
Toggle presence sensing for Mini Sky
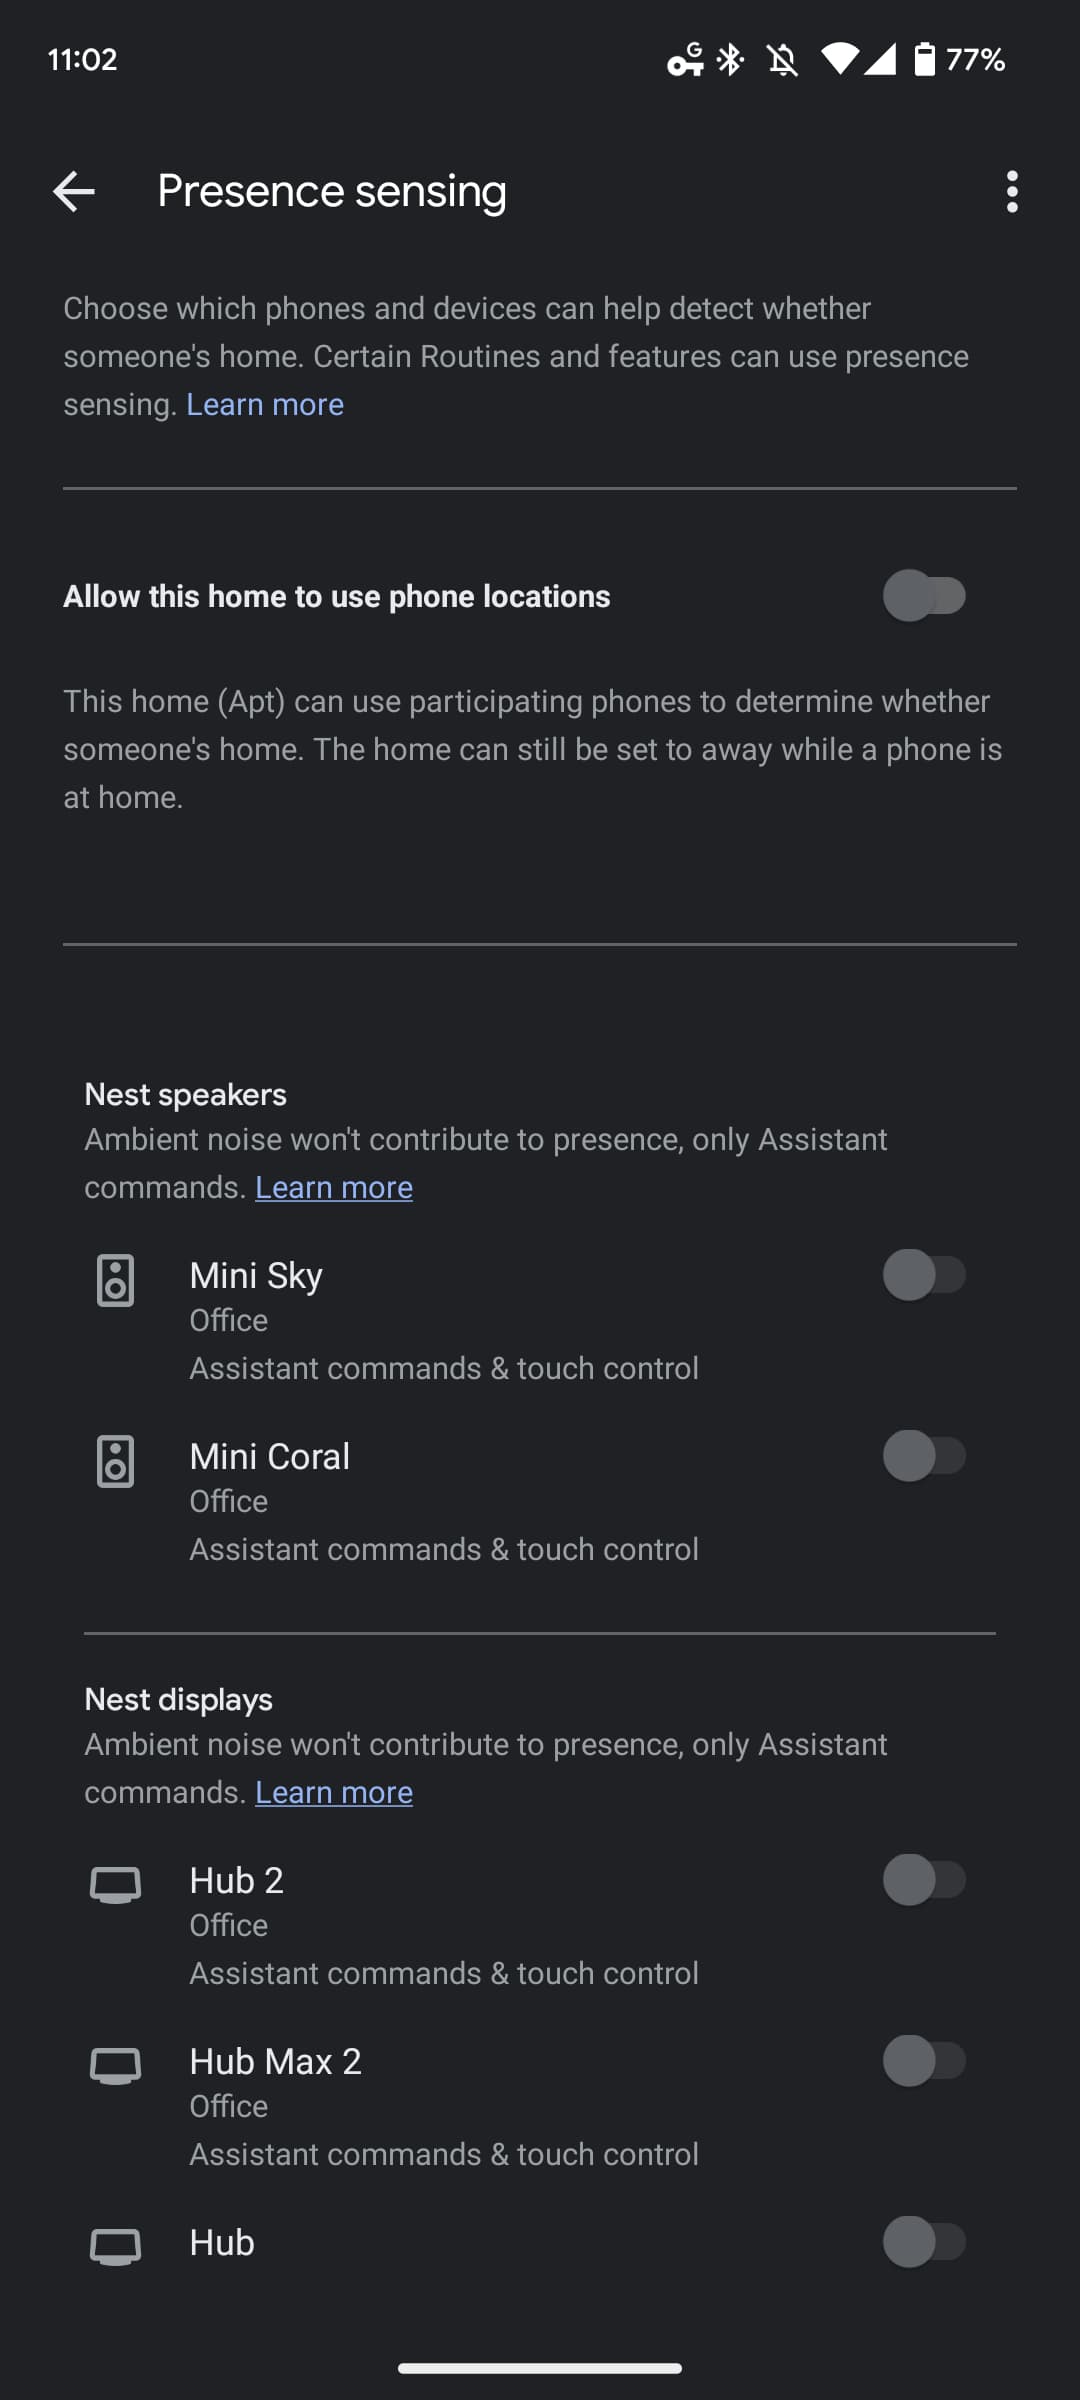(924, 1275)
